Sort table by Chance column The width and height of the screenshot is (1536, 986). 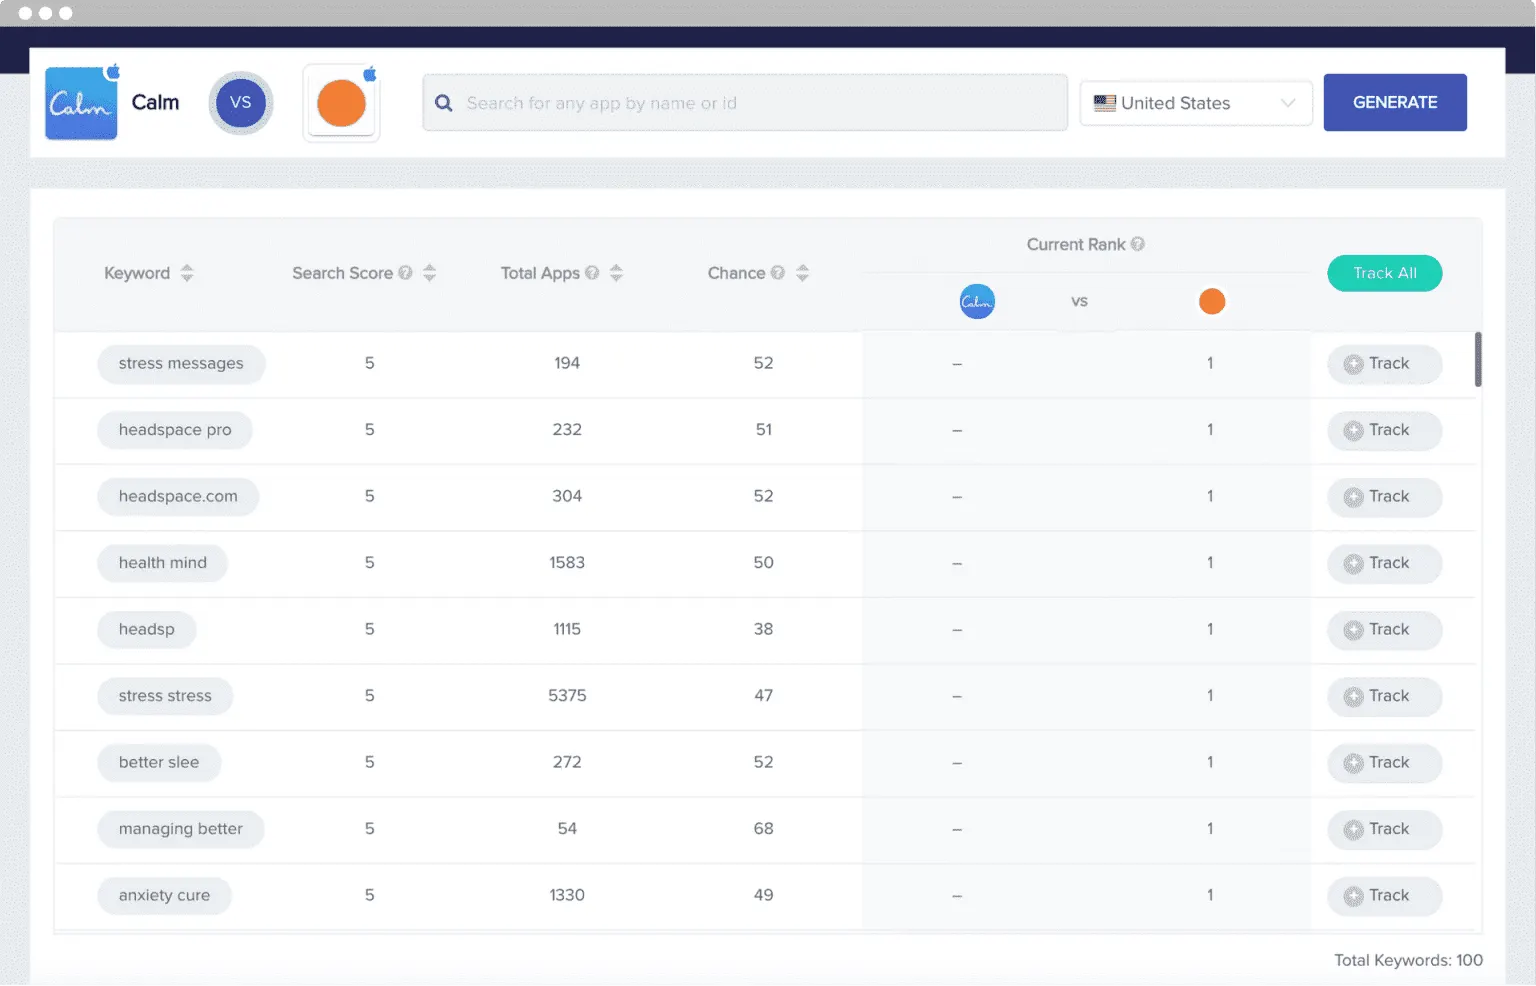[x=802, y=273]
